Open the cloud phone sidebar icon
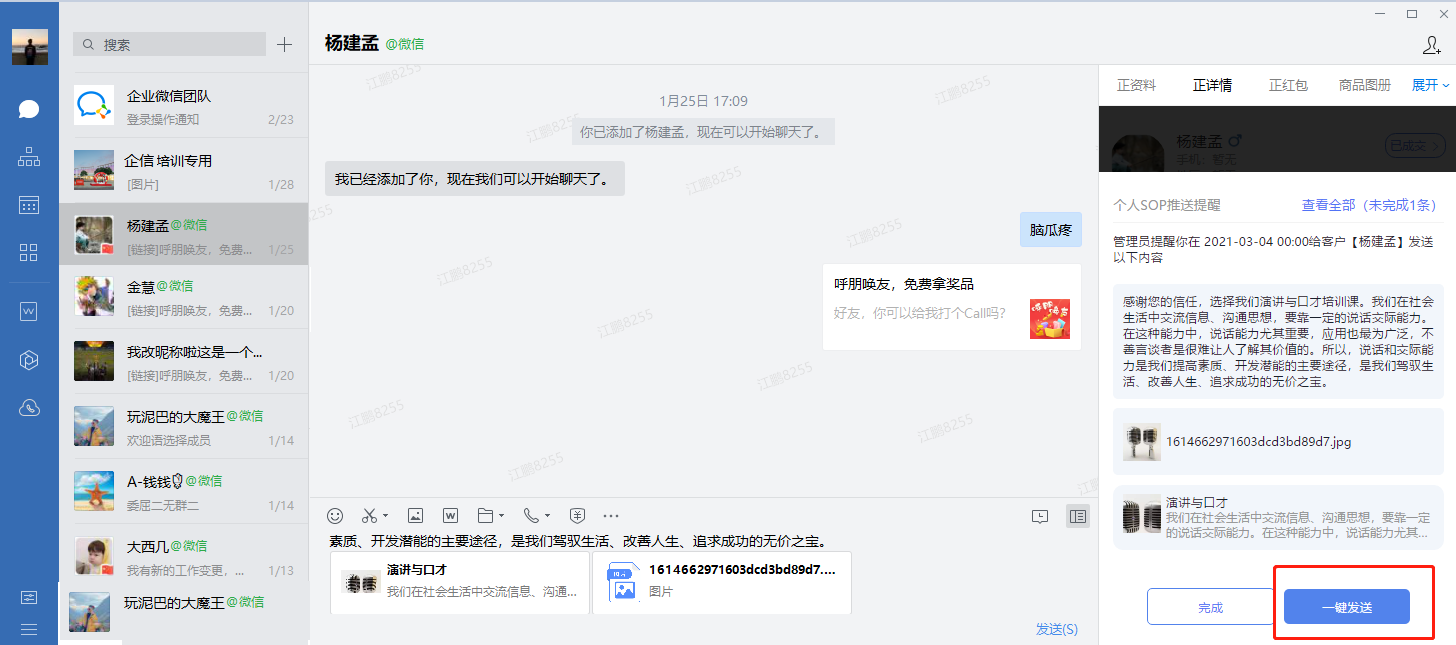1456x645 pixels. pyautogui.click(x=29, y=407)
